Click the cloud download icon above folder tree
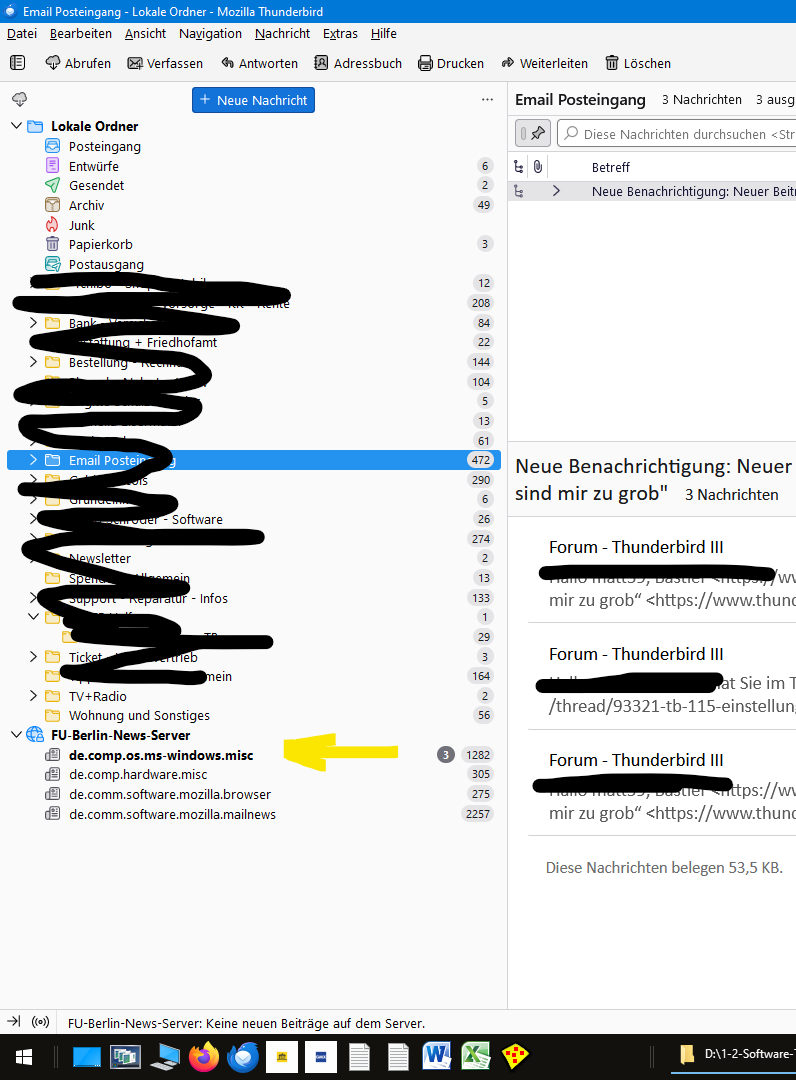The image size is (796, 1080). 19,99
